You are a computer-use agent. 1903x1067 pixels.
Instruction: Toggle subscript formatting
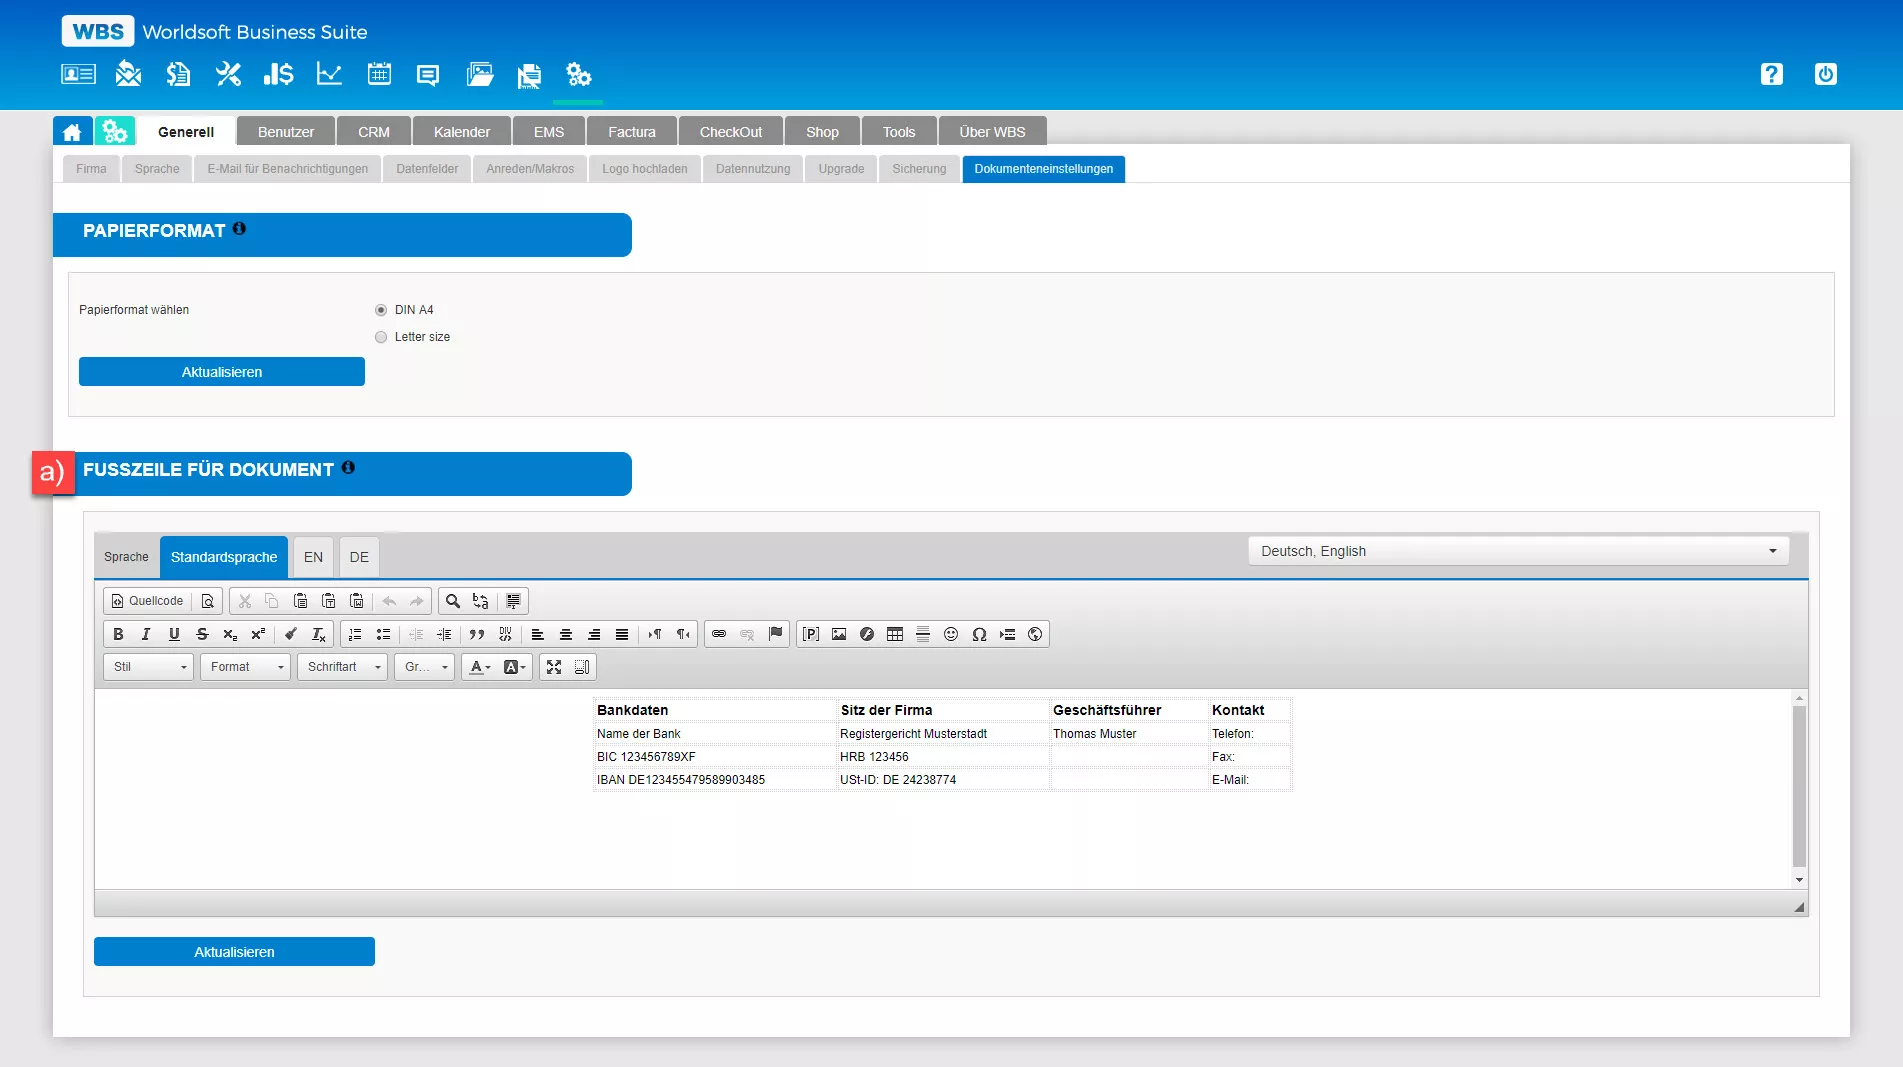point(230,634)
